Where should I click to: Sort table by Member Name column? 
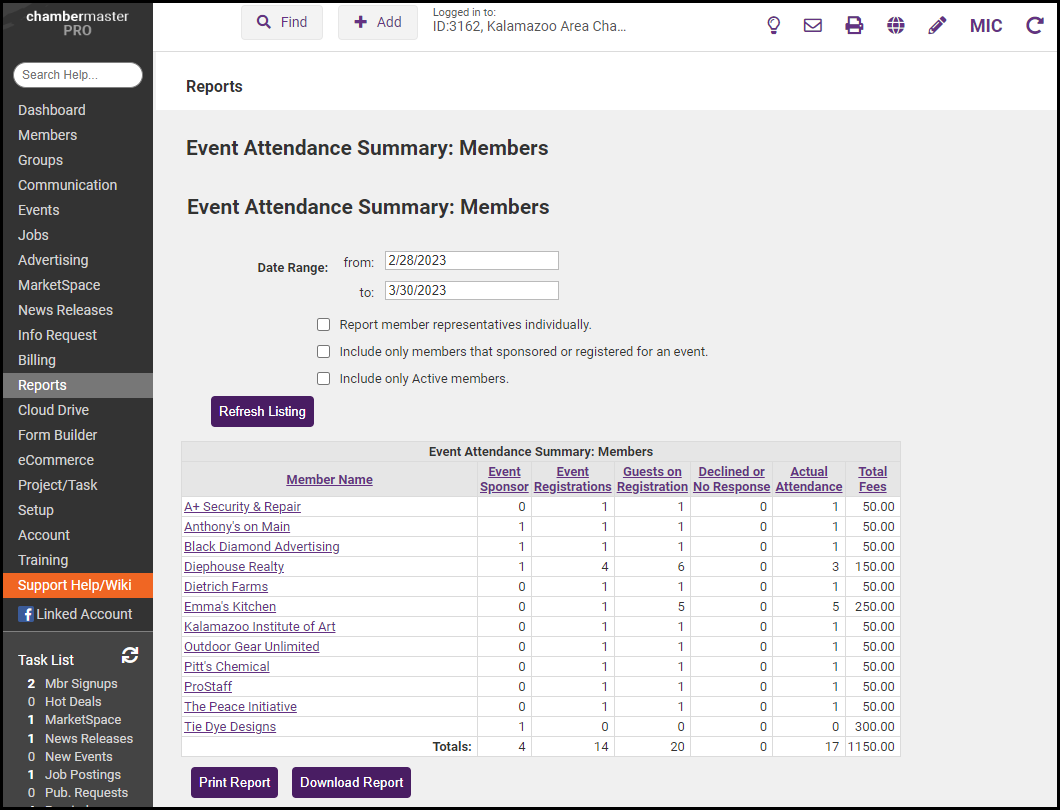click(x=329, y=480)
